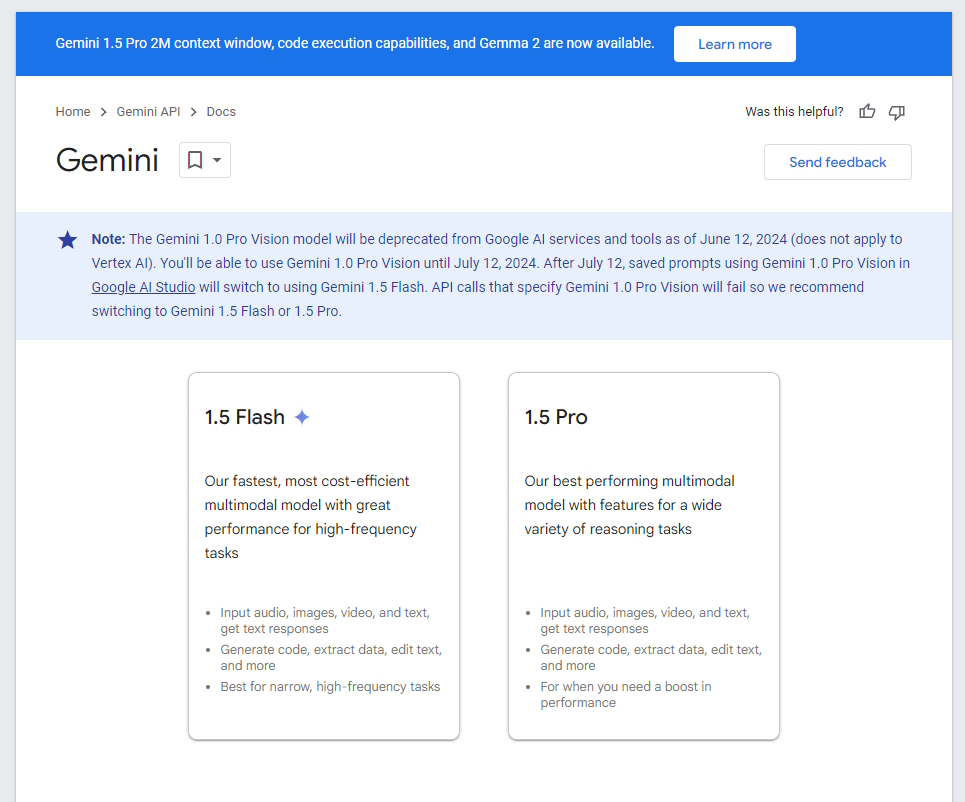
Task: Click the Home breadcrumb
Action: tap(72, 111)
